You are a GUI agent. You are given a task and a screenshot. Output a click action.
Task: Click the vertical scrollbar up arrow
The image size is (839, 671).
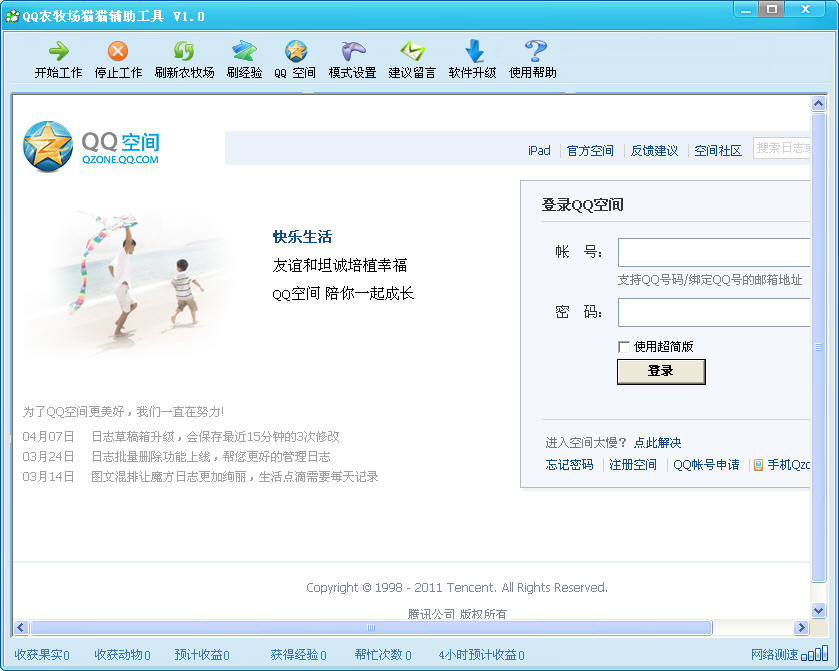point(818,103)
